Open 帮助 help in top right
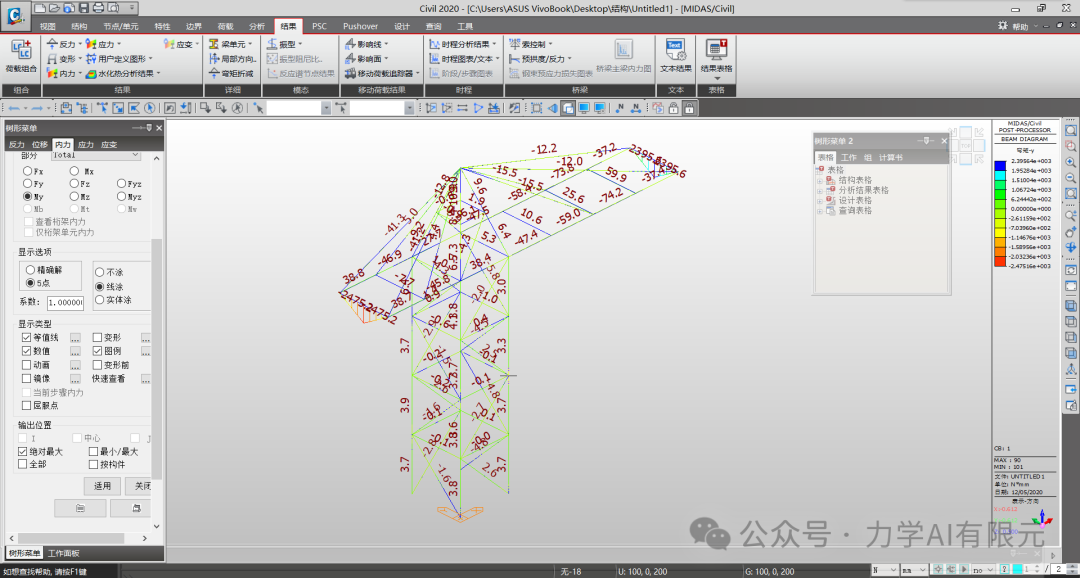1080x578 pixels. (x=1013, y=26)
